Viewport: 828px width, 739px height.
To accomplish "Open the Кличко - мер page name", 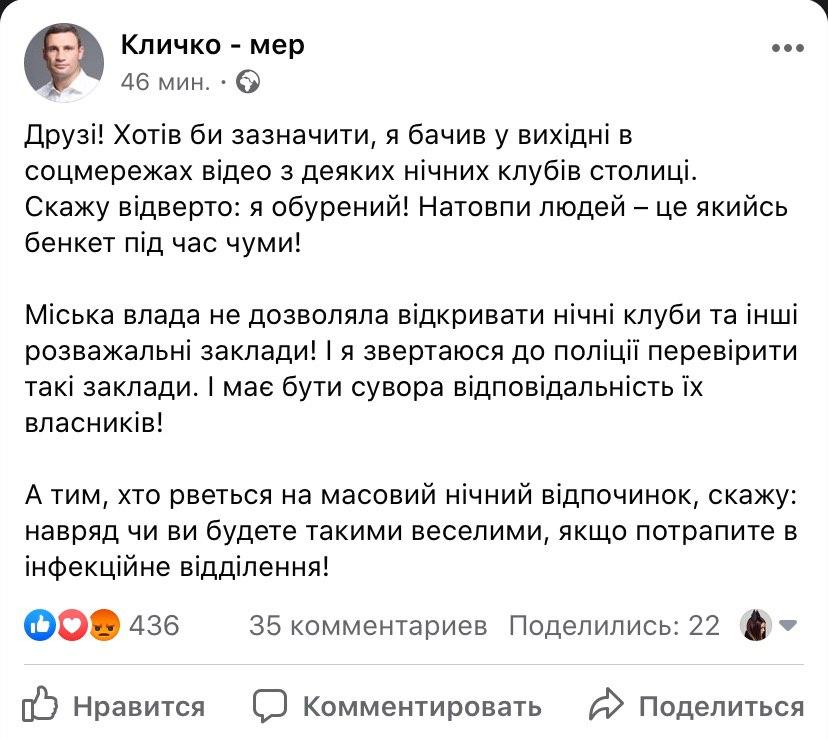I will (x=212, y=44).
